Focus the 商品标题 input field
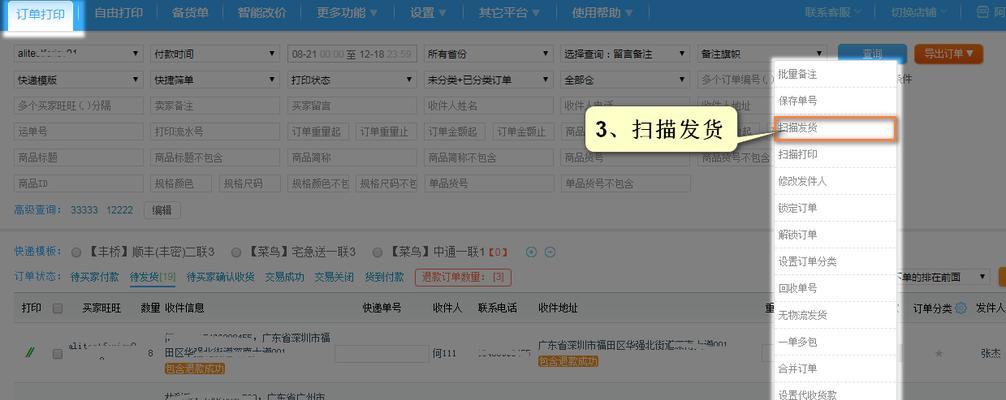The image size is (1006, 400). coord(78,157)
